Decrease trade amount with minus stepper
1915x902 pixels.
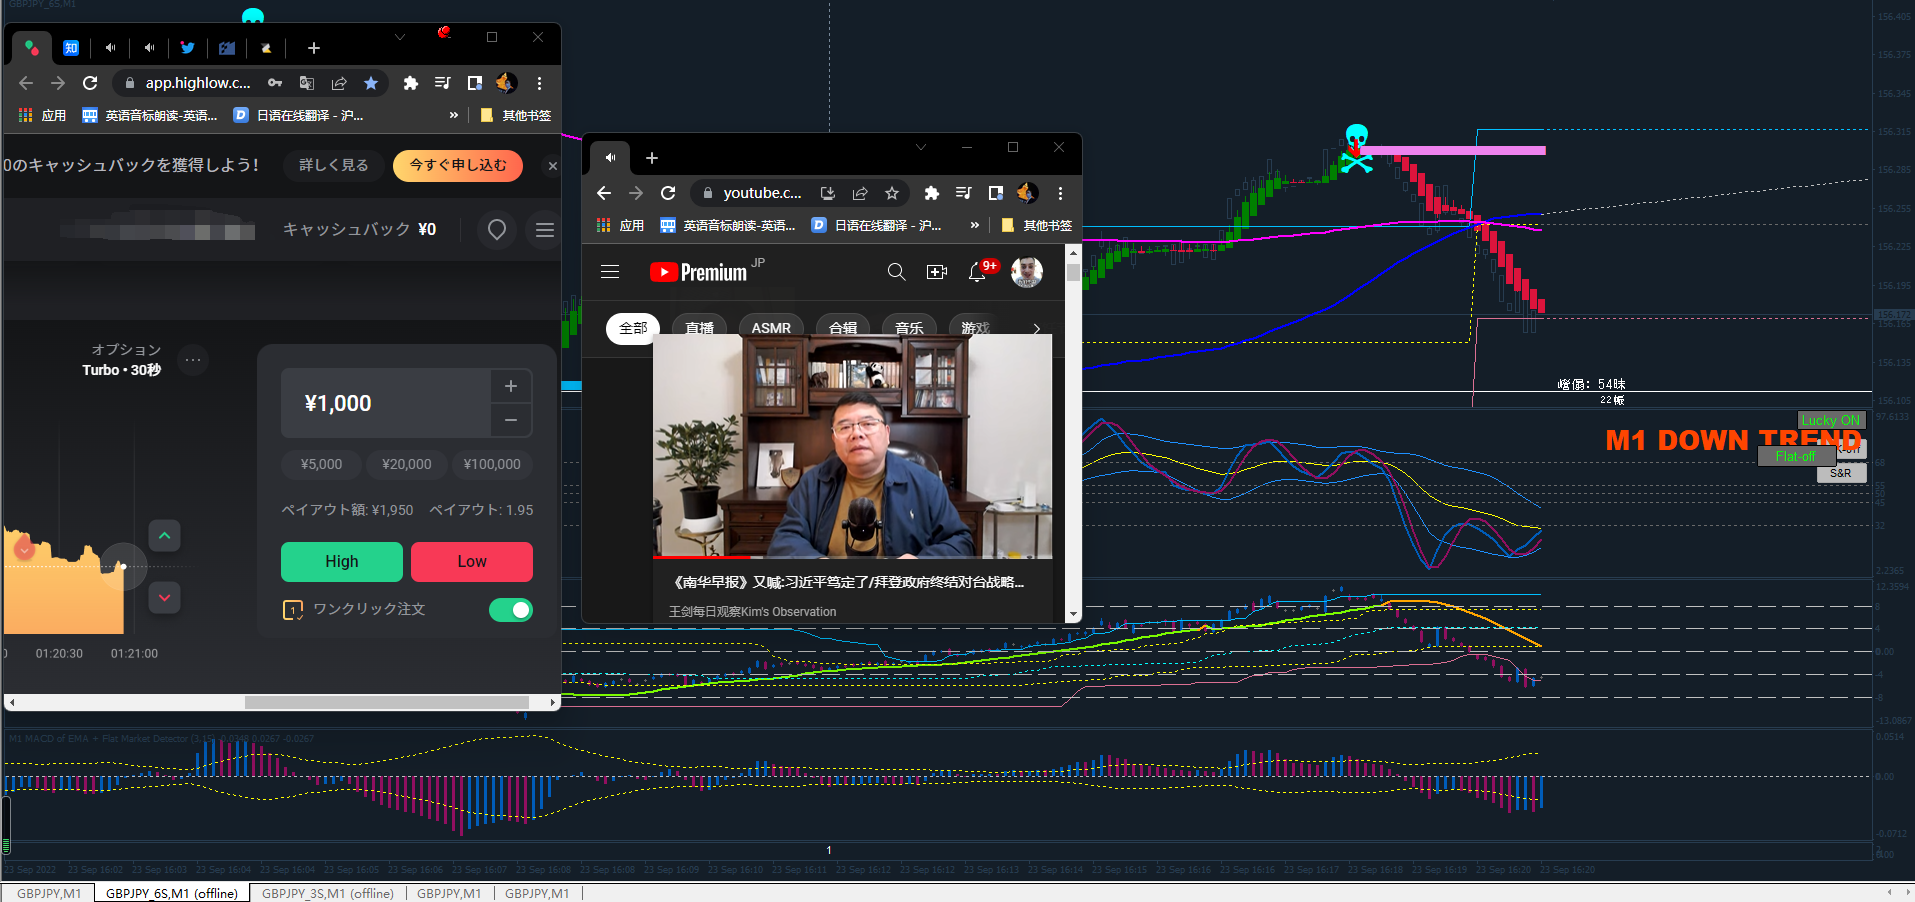pos(511,420)
